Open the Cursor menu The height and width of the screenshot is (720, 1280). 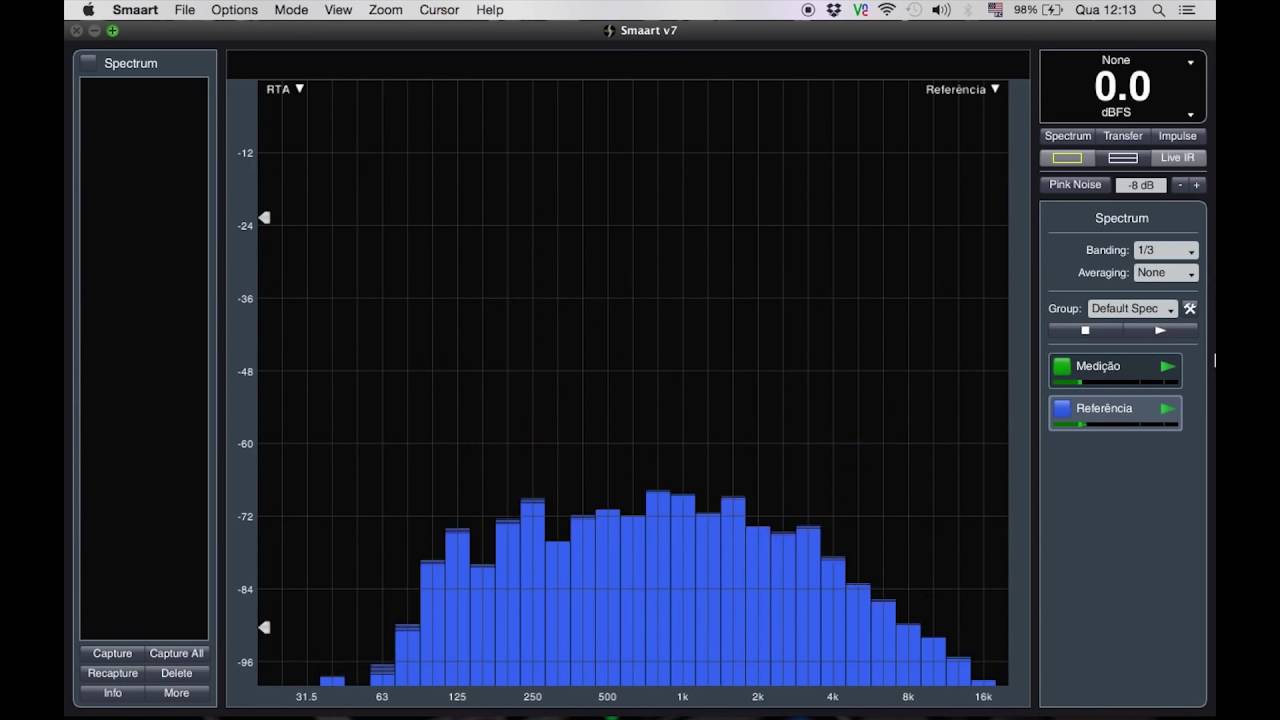[439, 10]
